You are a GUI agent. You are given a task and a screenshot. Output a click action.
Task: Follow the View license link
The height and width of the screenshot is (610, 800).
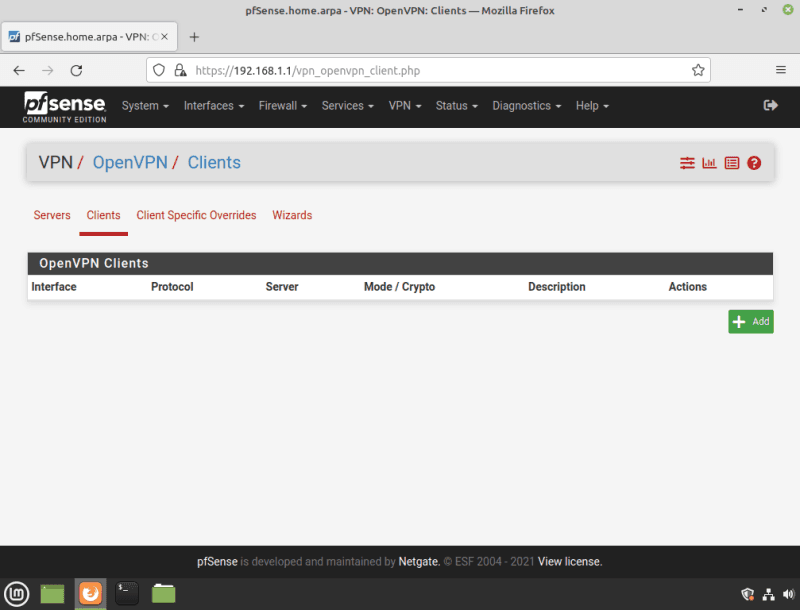point(570,562)
